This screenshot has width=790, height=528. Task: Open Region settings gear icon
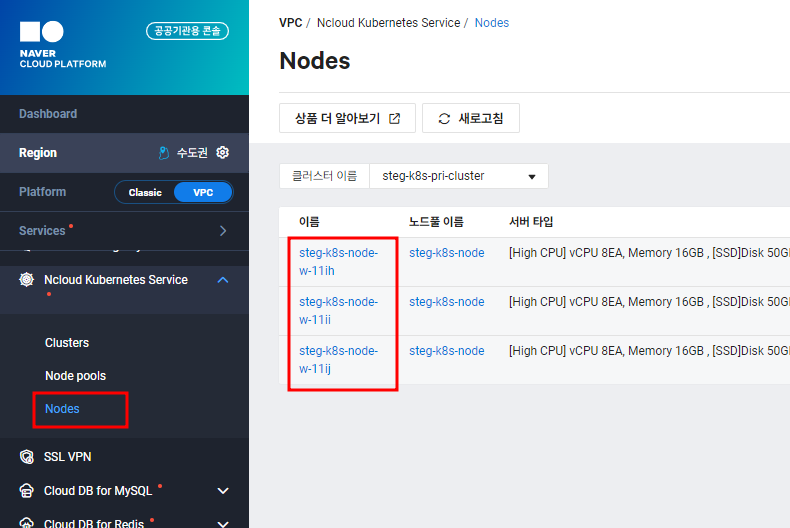[x=223, y=153]
